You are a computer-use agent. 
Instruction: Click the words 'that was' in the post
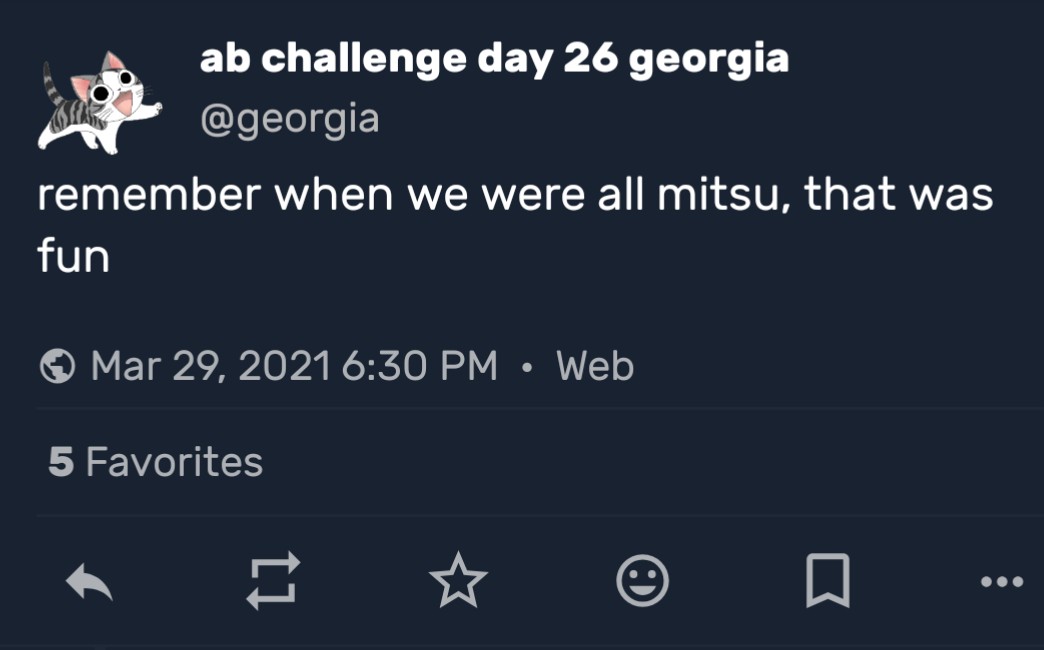(x=898, y=194)
